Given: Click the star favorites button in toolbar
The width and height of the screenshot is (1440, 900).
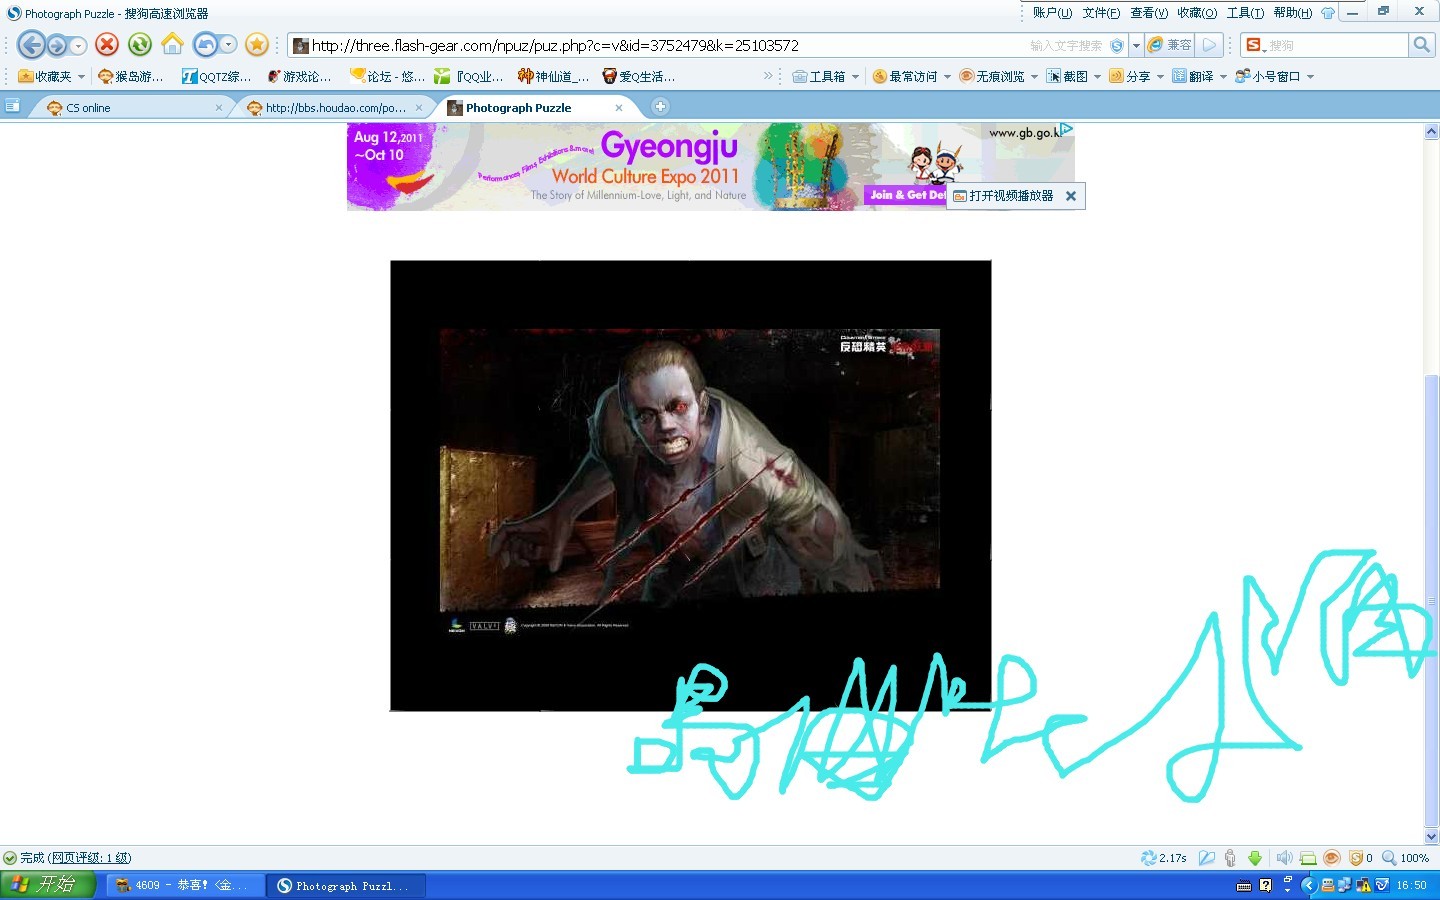Looking at the screenshot, I should click(x=257, y=44).
